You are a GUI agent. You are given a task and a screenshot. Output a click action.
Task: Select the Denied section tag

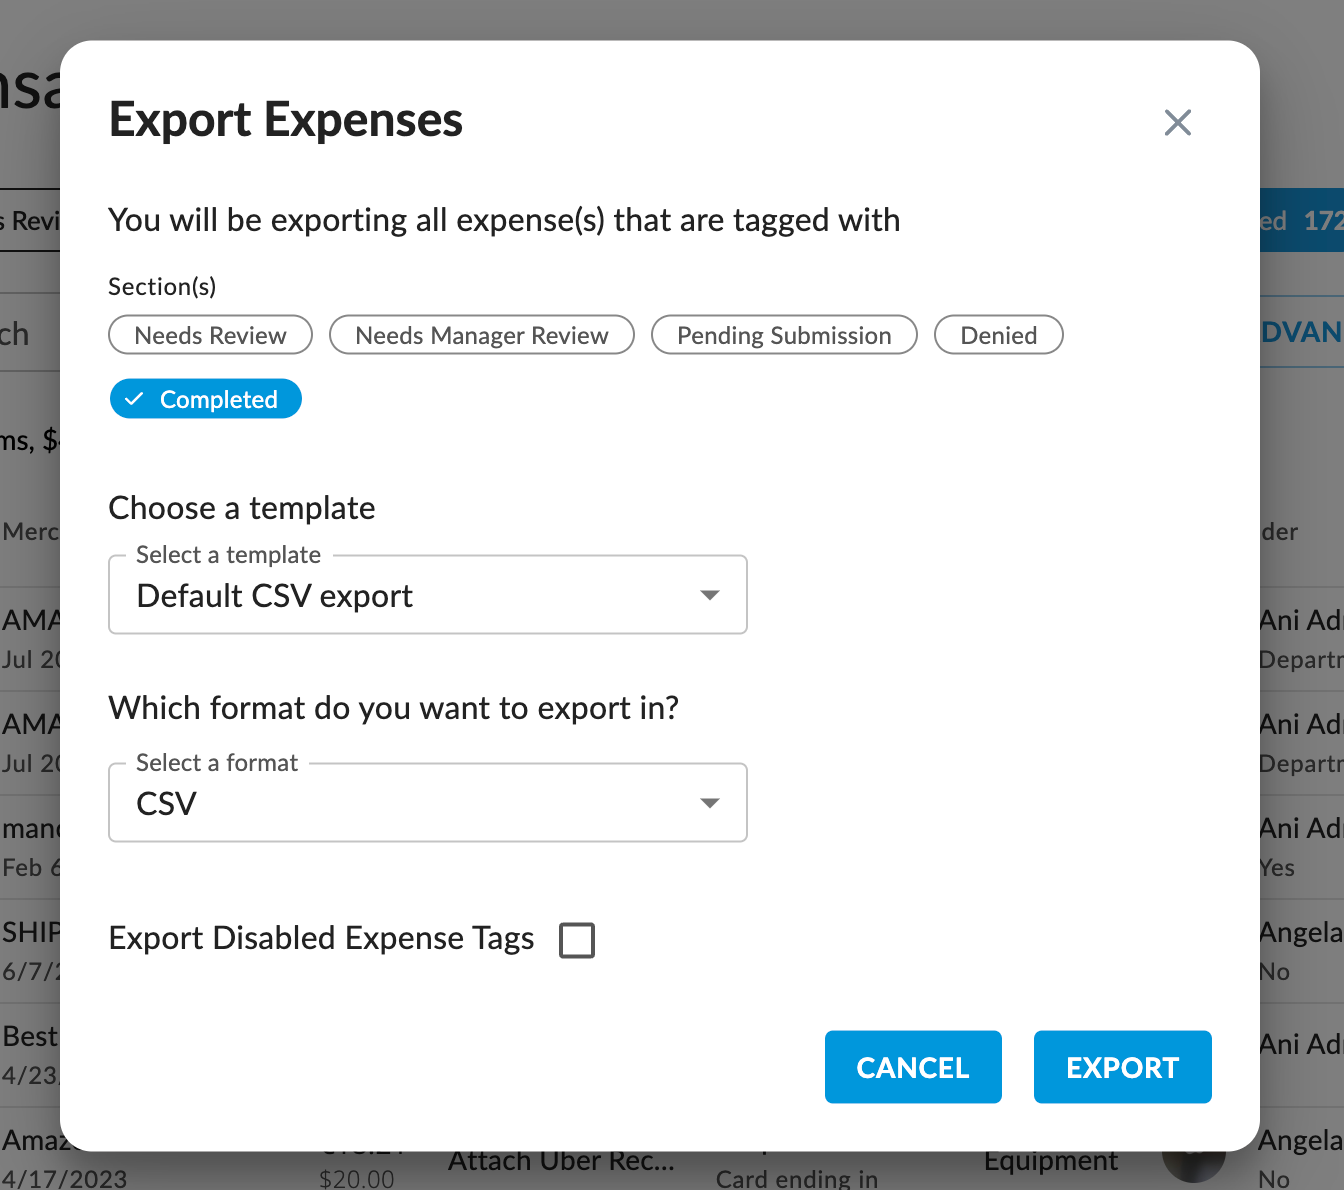998,335
